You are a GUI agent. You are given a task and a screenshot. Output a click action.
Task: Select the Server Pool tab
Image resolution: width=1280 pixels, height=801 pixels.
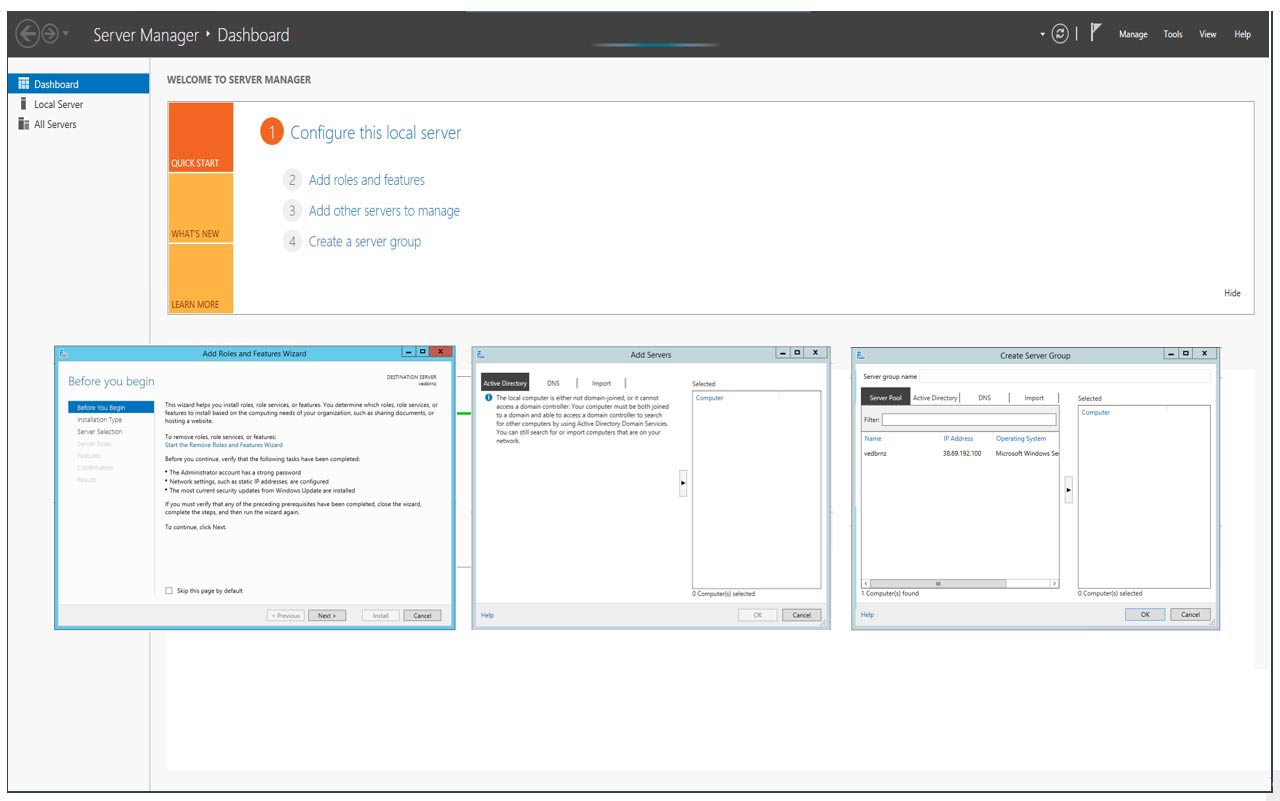(x=884, y=398)
